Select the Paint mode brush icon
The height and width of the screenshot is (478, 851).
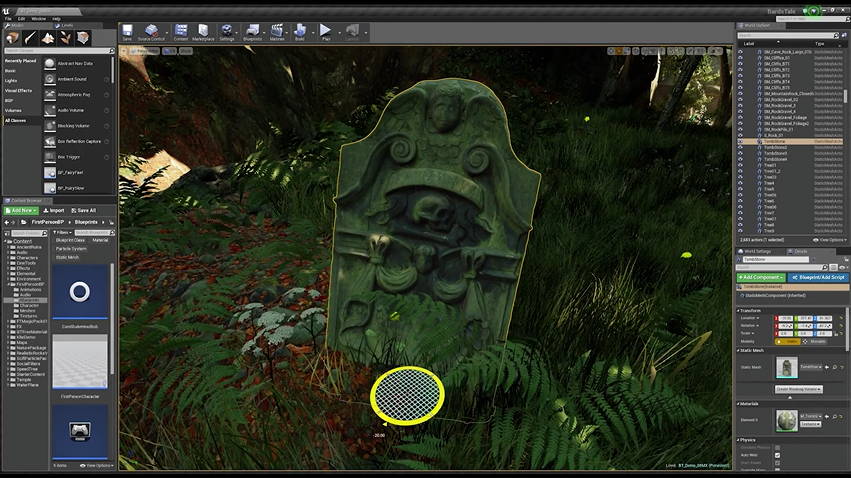pos(30,37)
